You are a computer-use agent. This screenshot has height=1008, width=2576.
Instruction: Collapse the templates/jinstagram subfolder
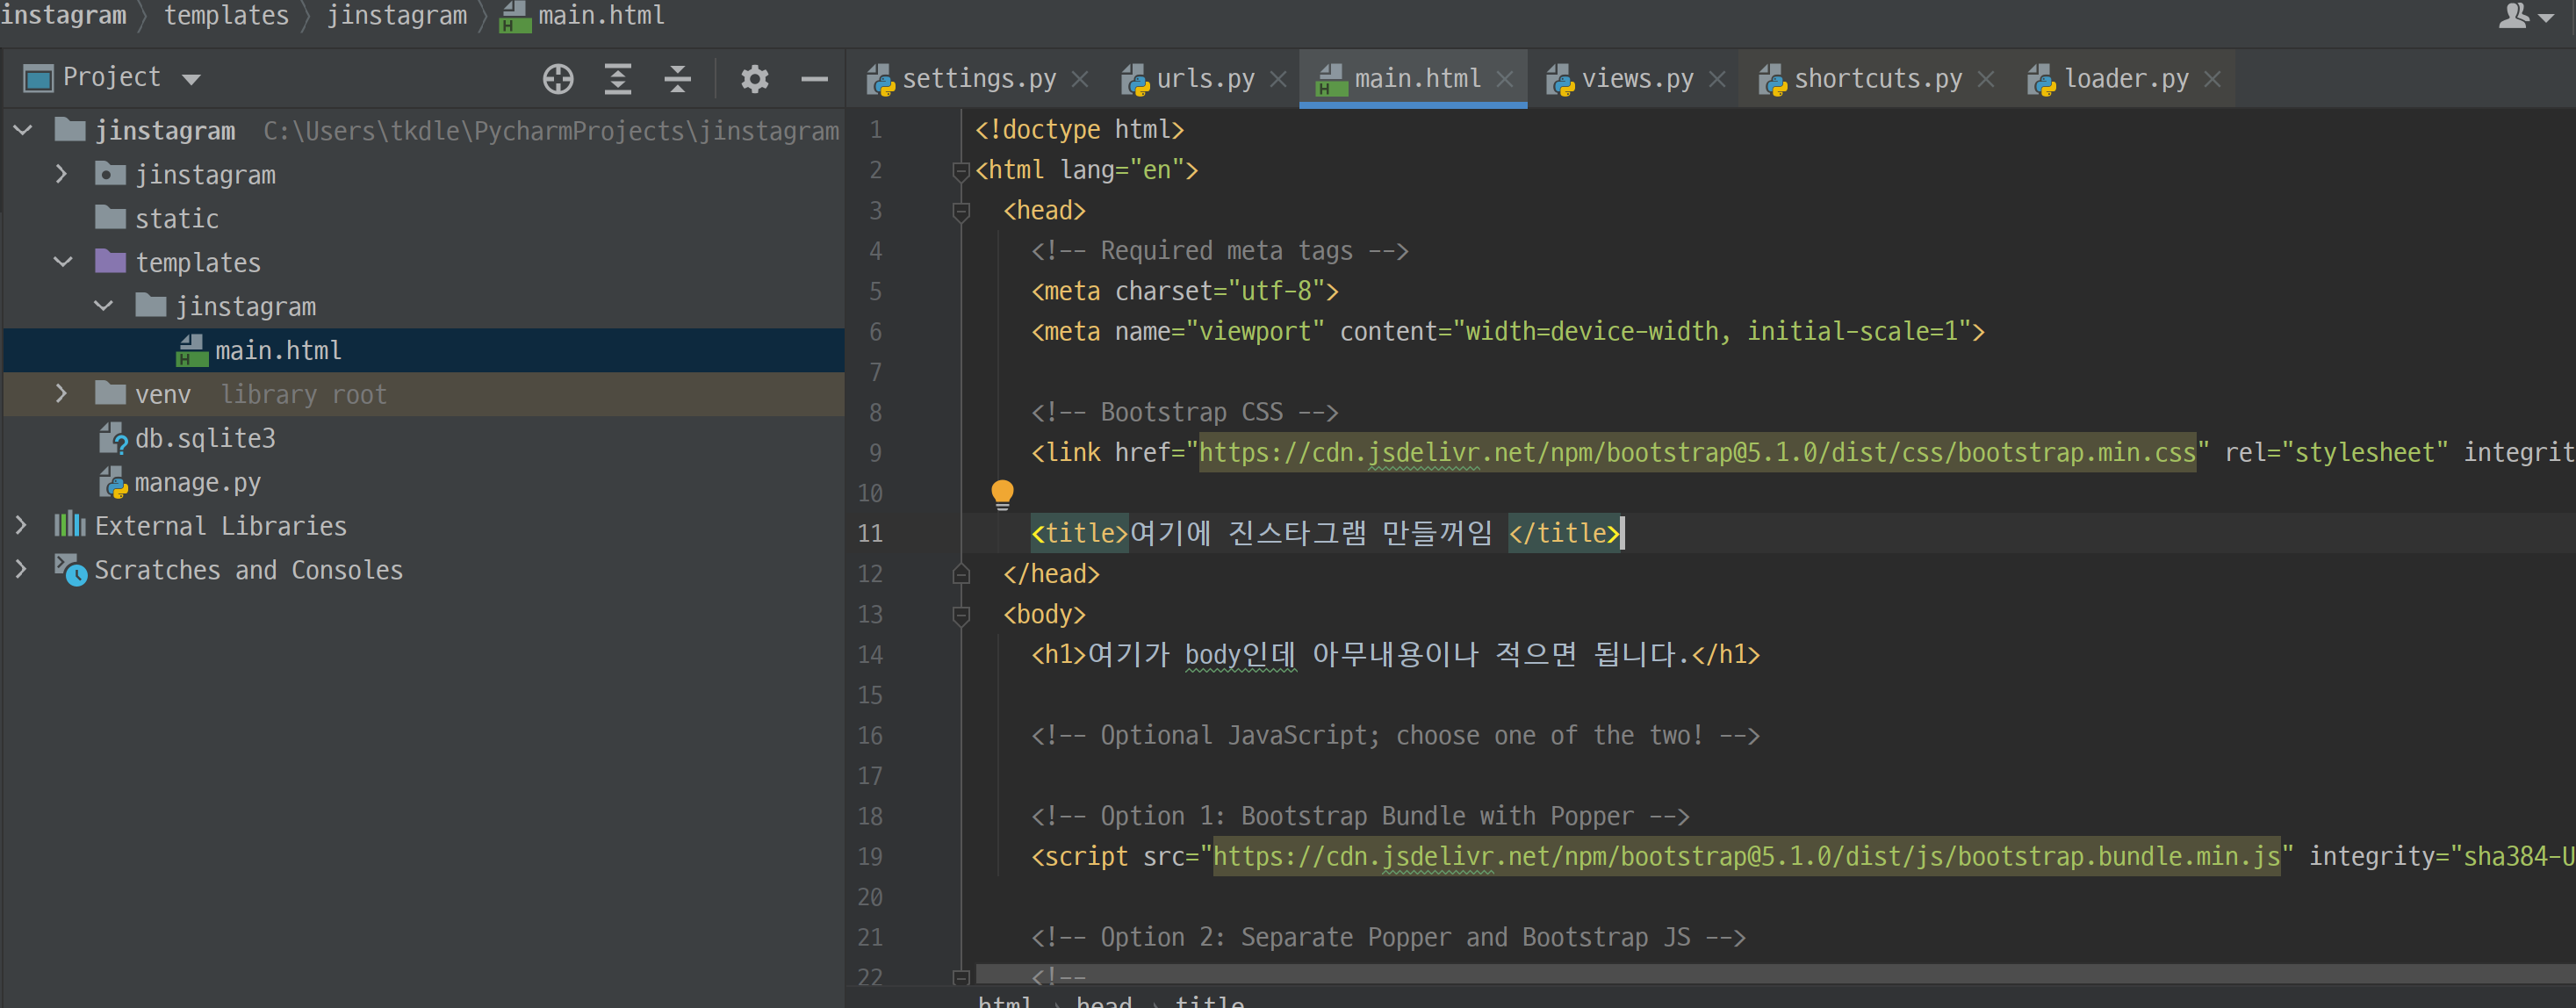(103, 306)
